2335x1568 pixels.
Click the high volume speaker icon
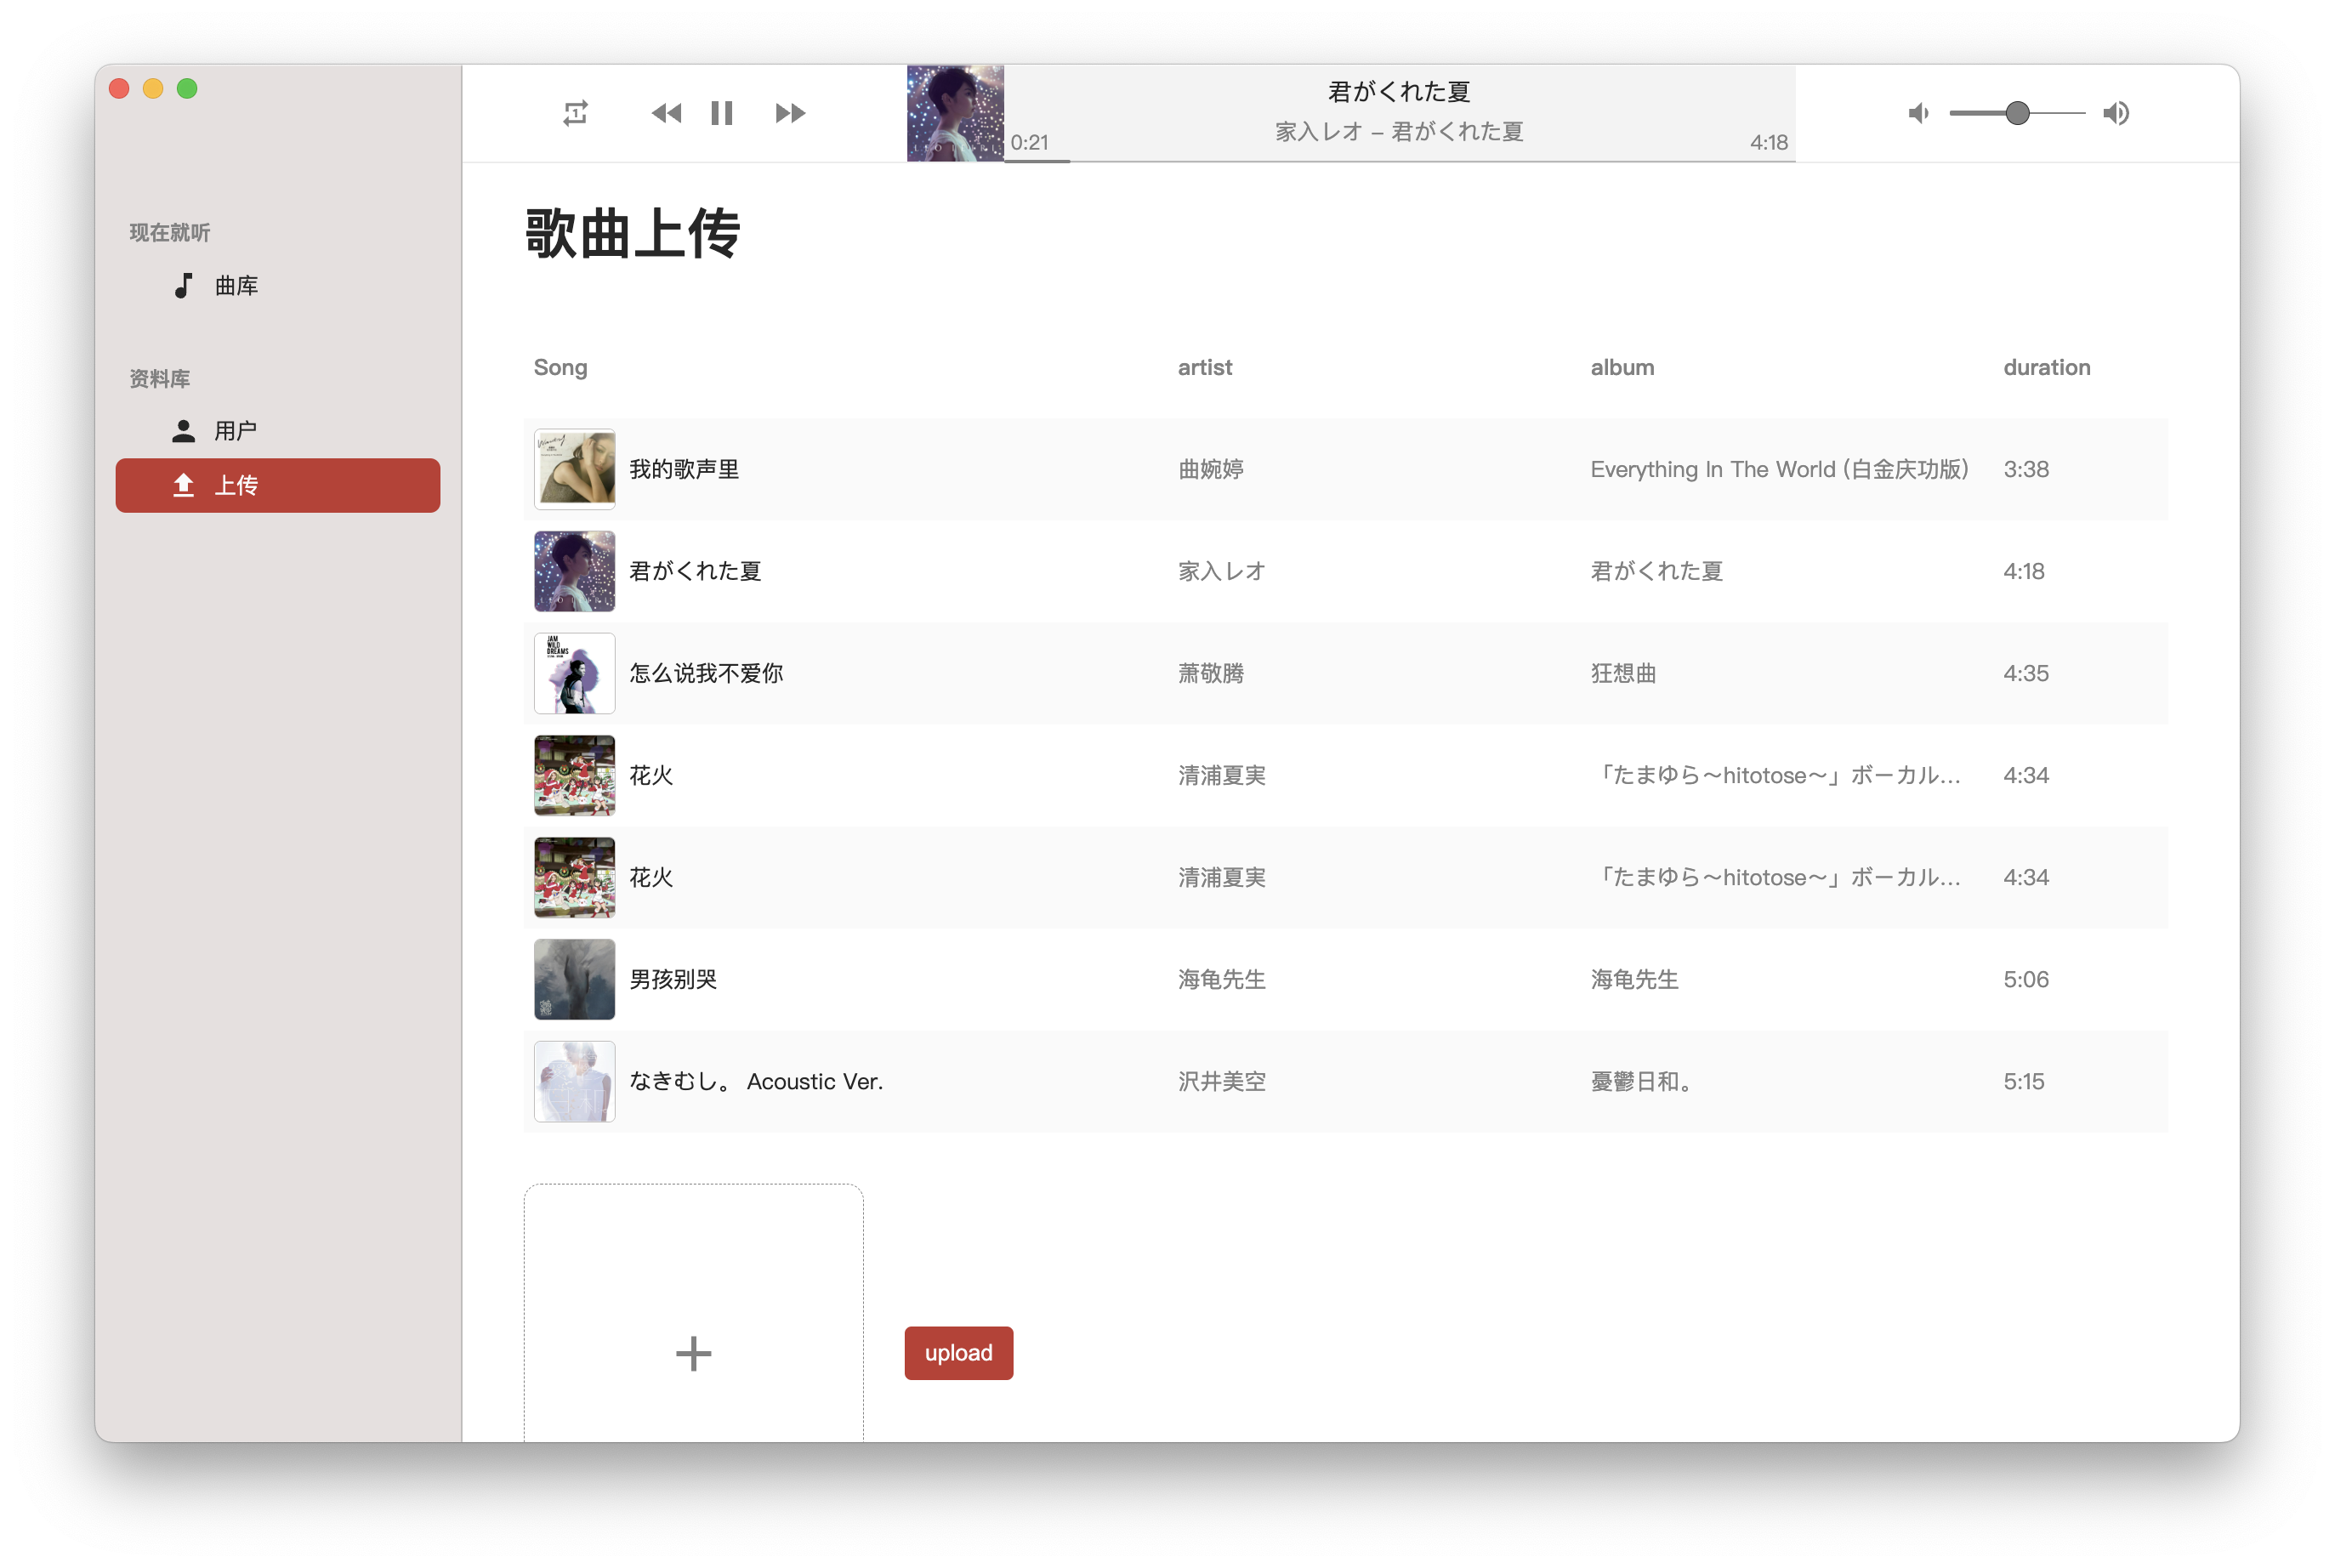(2116, 113)
